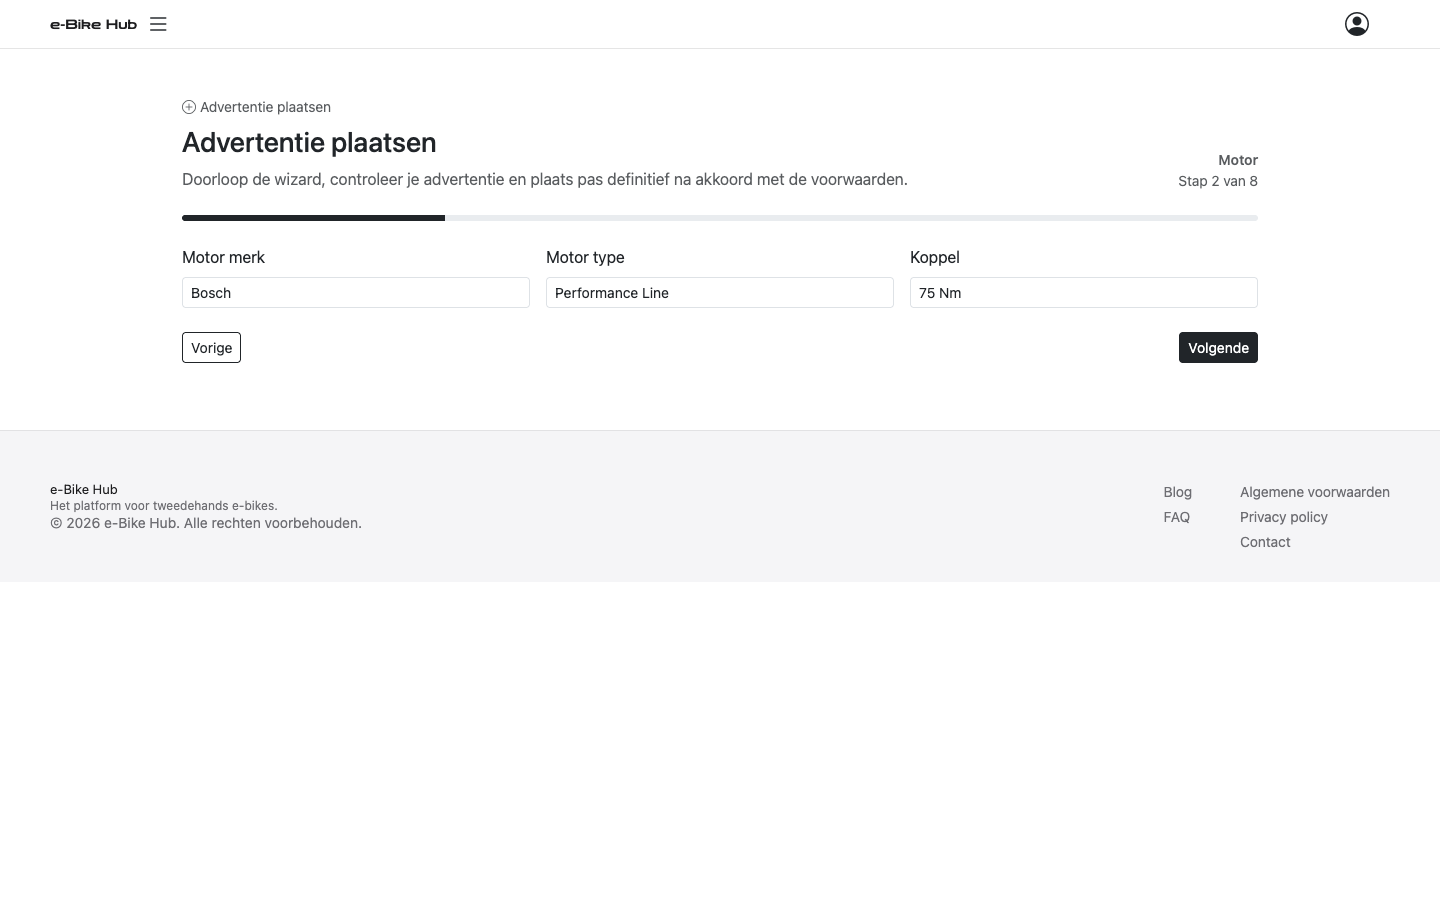Click the copyright 2026 footer text

(206, 523)
